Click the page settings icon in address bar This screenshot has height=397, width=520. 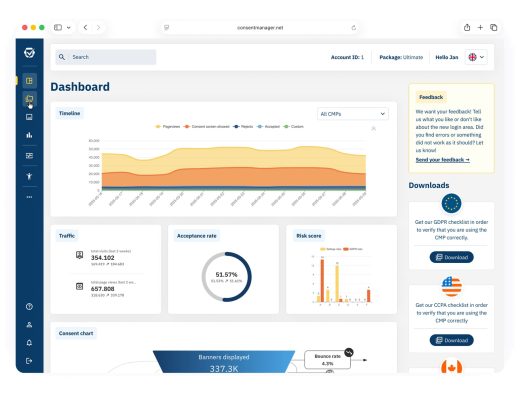point(166,28)
